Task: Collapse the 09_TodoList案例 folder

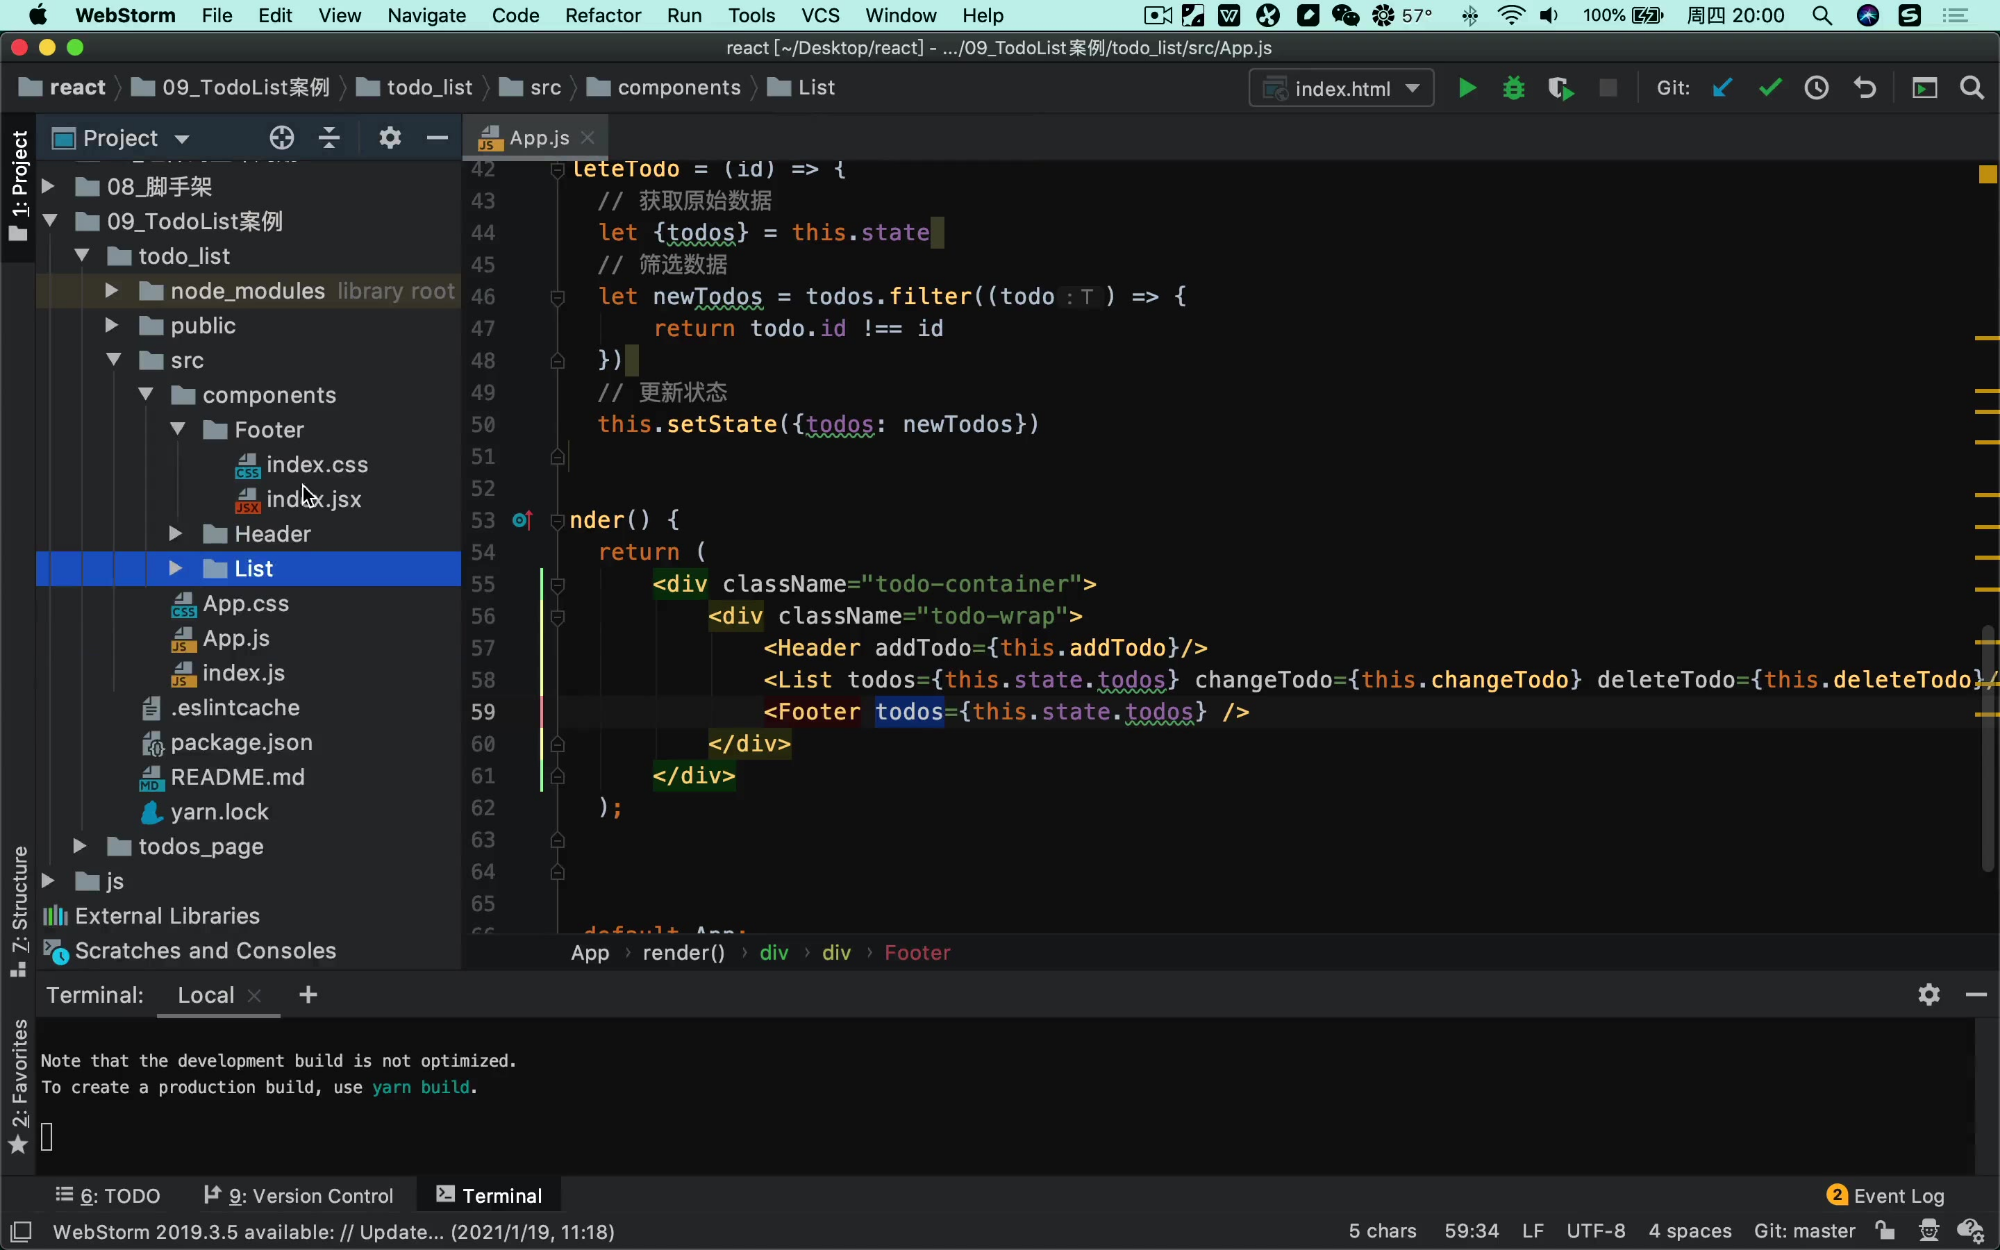Action: click(49, 221)
